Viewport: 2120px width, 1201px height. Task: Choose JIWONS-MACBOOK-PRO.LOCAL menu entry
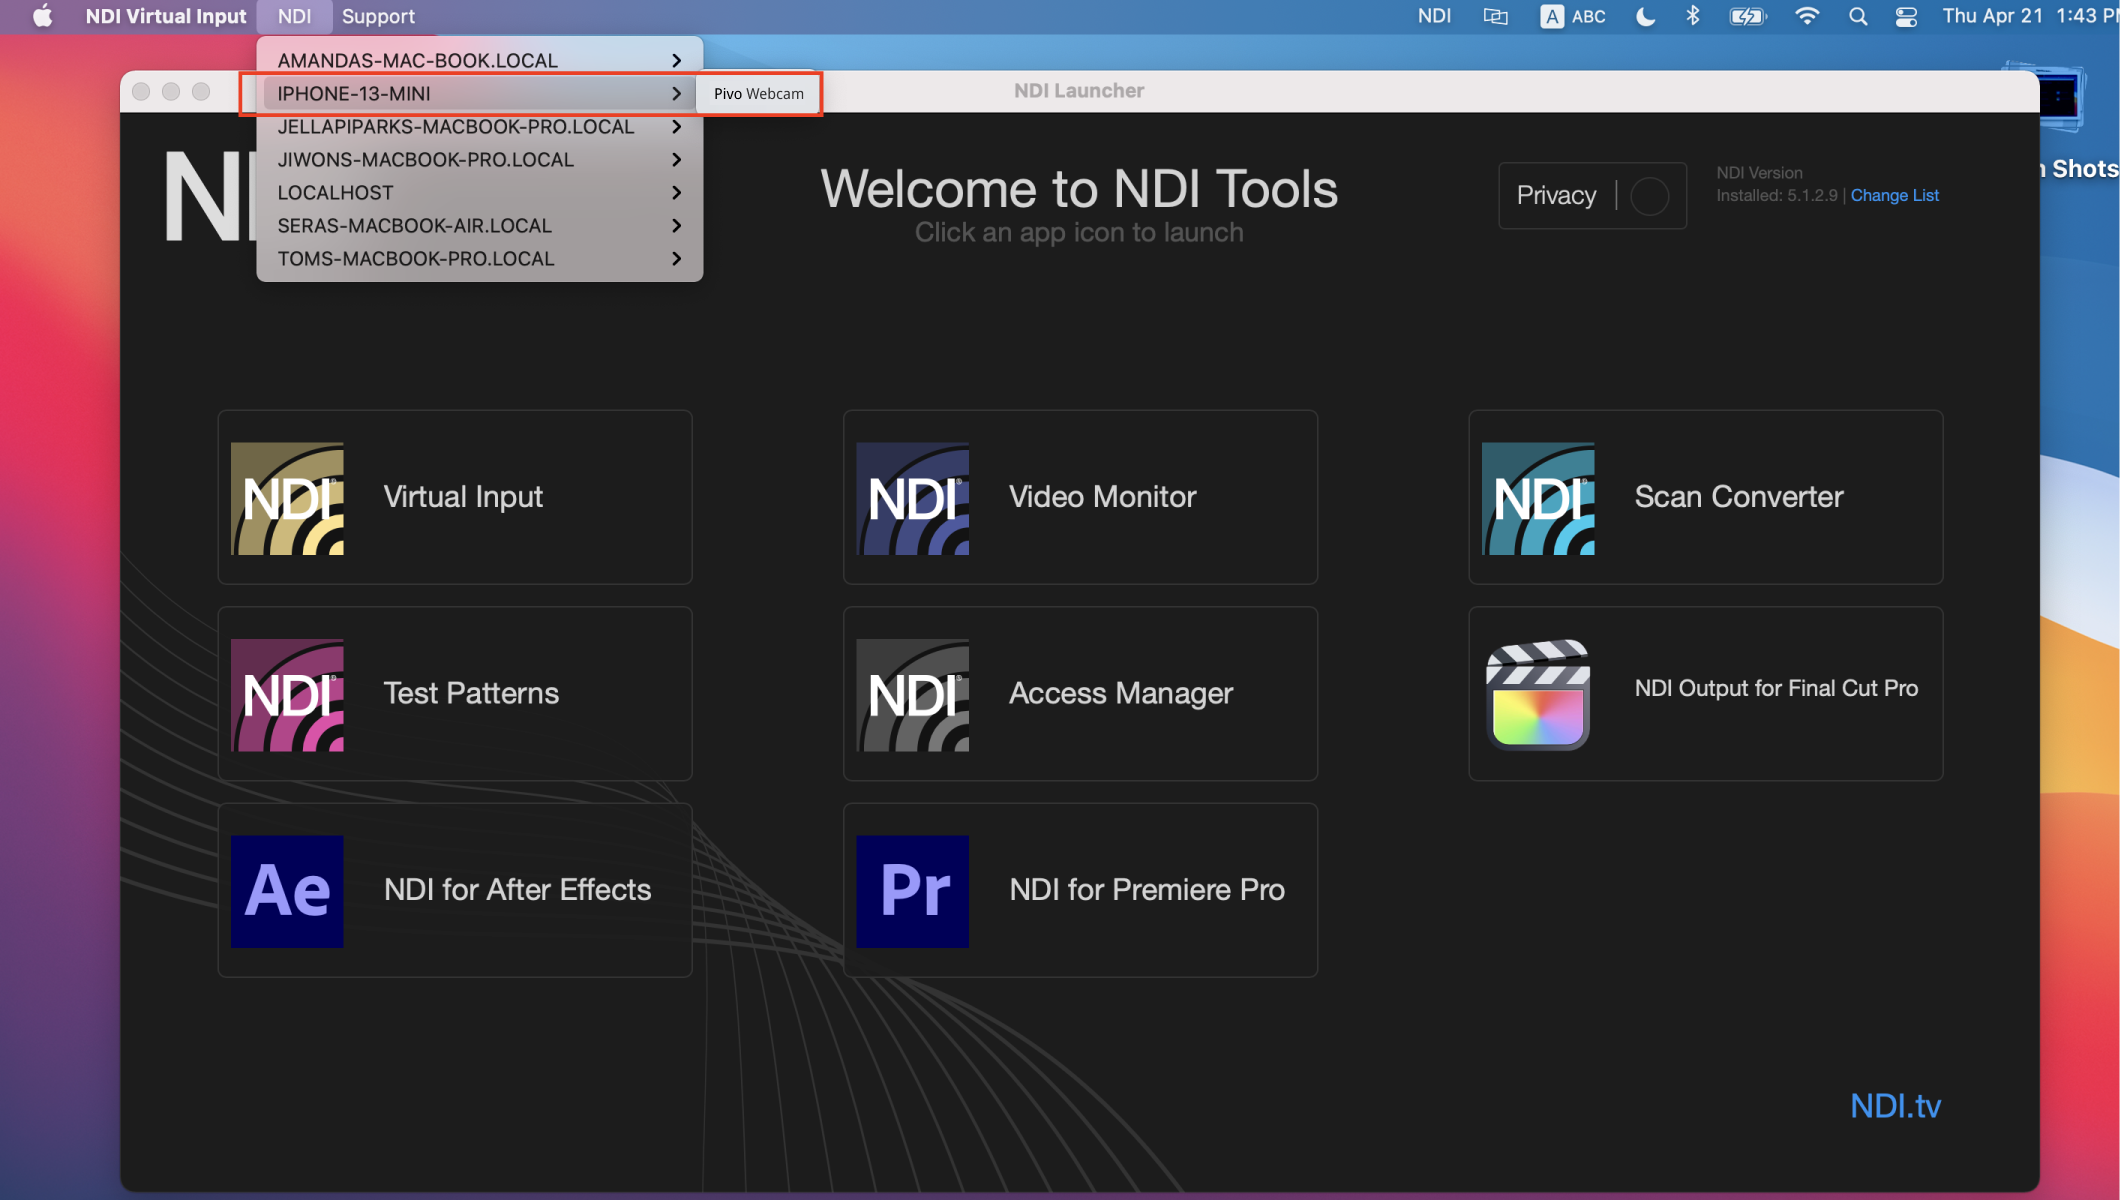tap(479, 159)
